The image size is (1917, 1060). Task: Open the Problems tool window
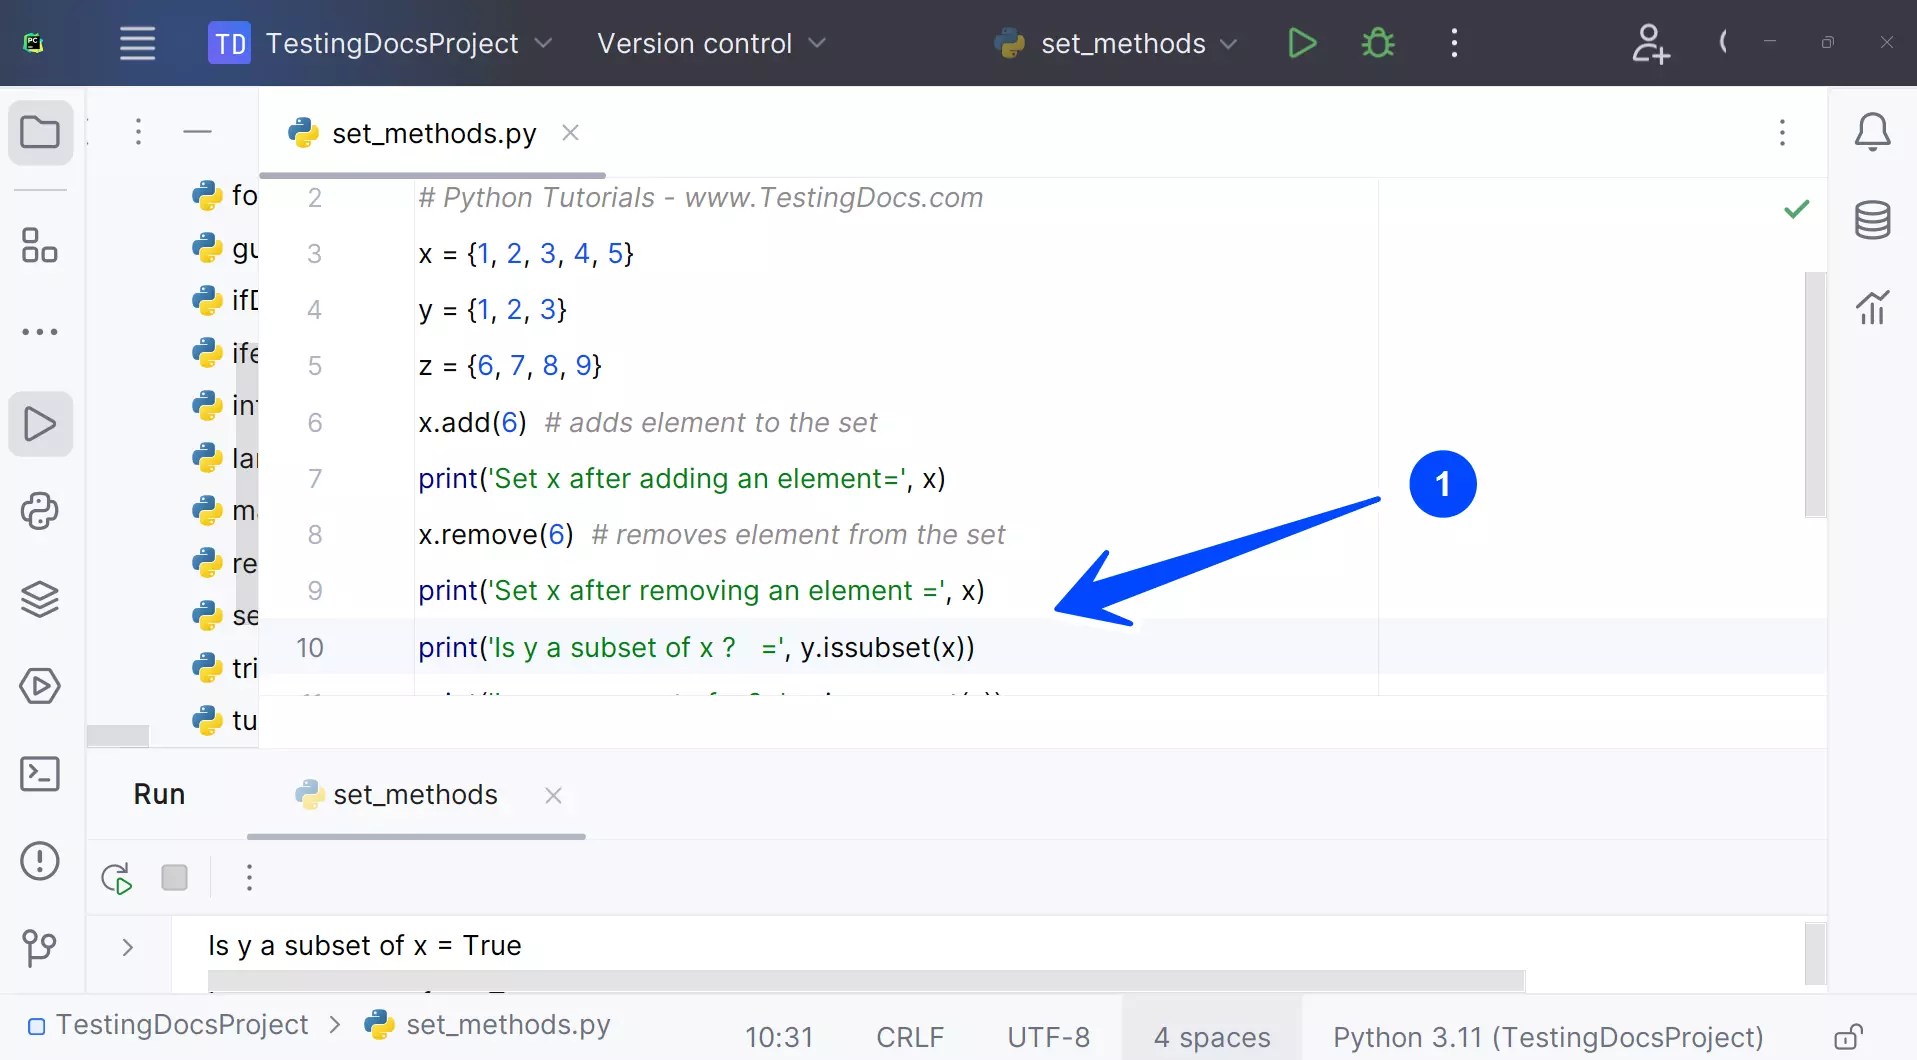point(39,861)
